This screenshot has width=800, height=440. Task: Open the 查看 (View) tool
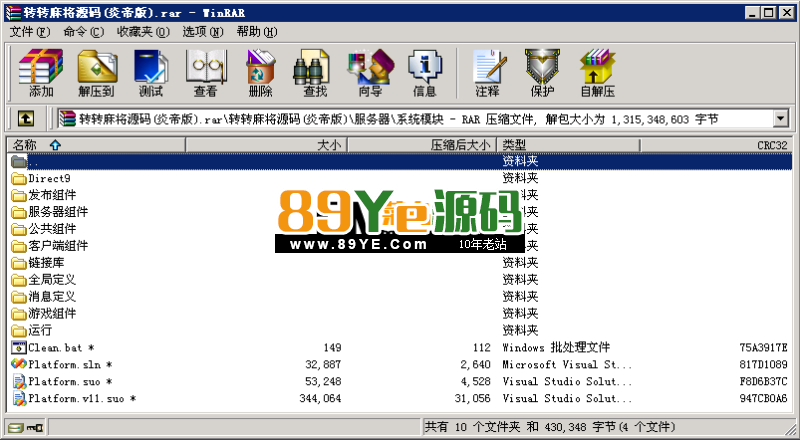pyautogui.click(x=205, y=73)
